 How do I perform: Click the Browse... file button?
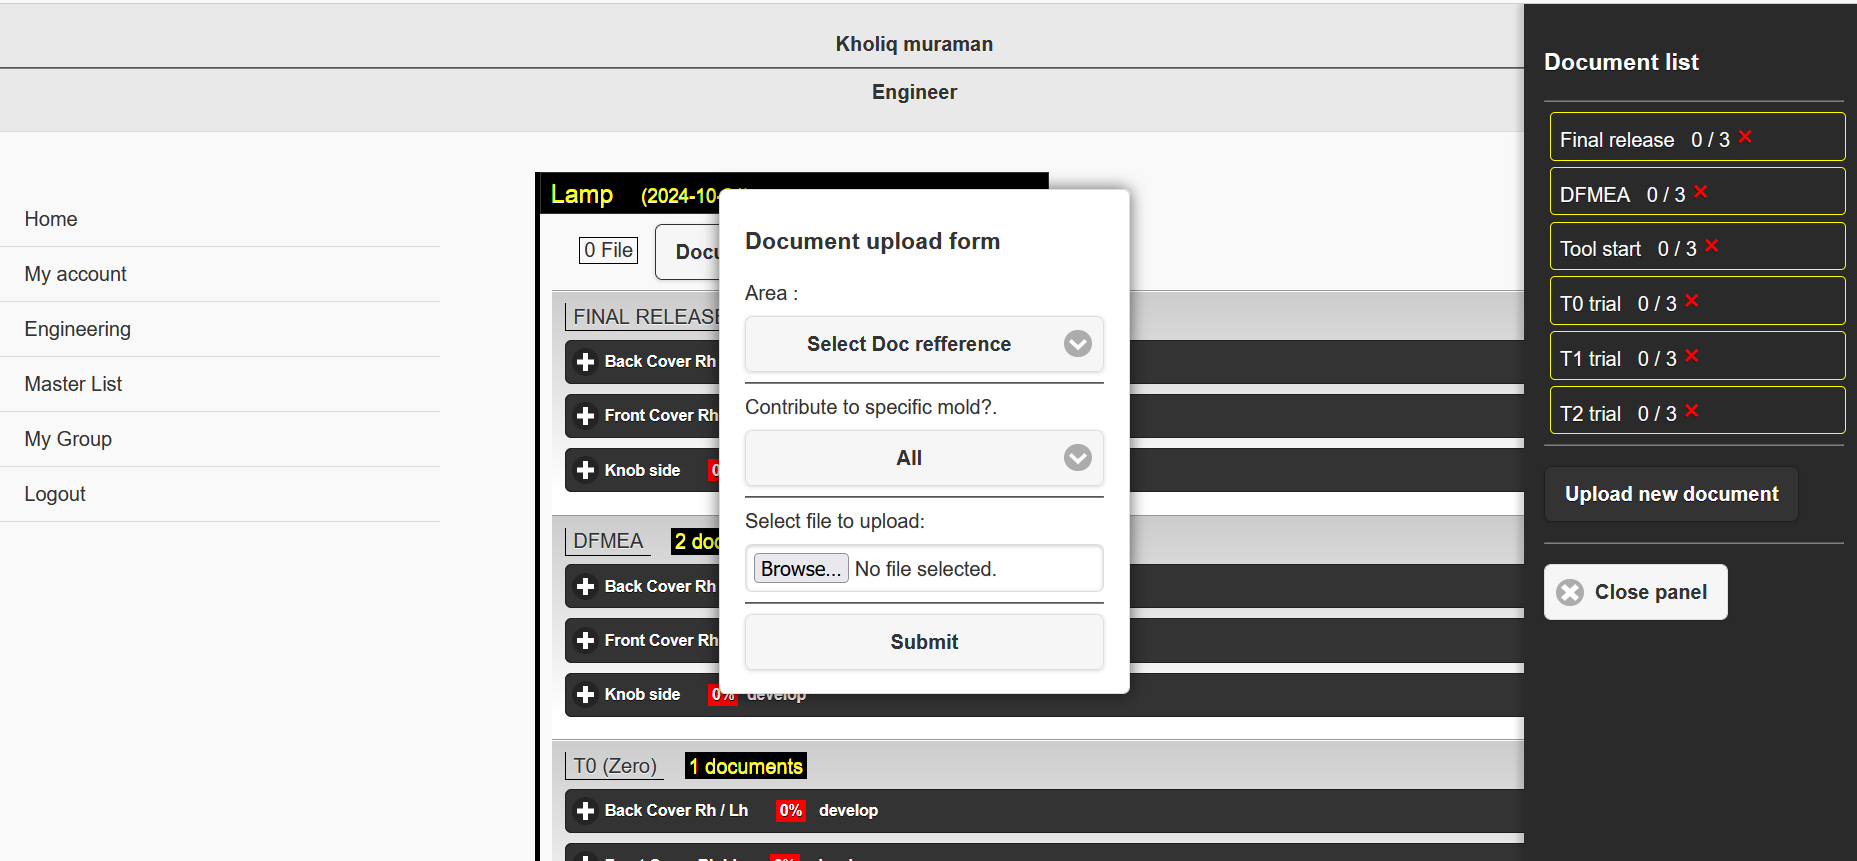coord(801,569)
